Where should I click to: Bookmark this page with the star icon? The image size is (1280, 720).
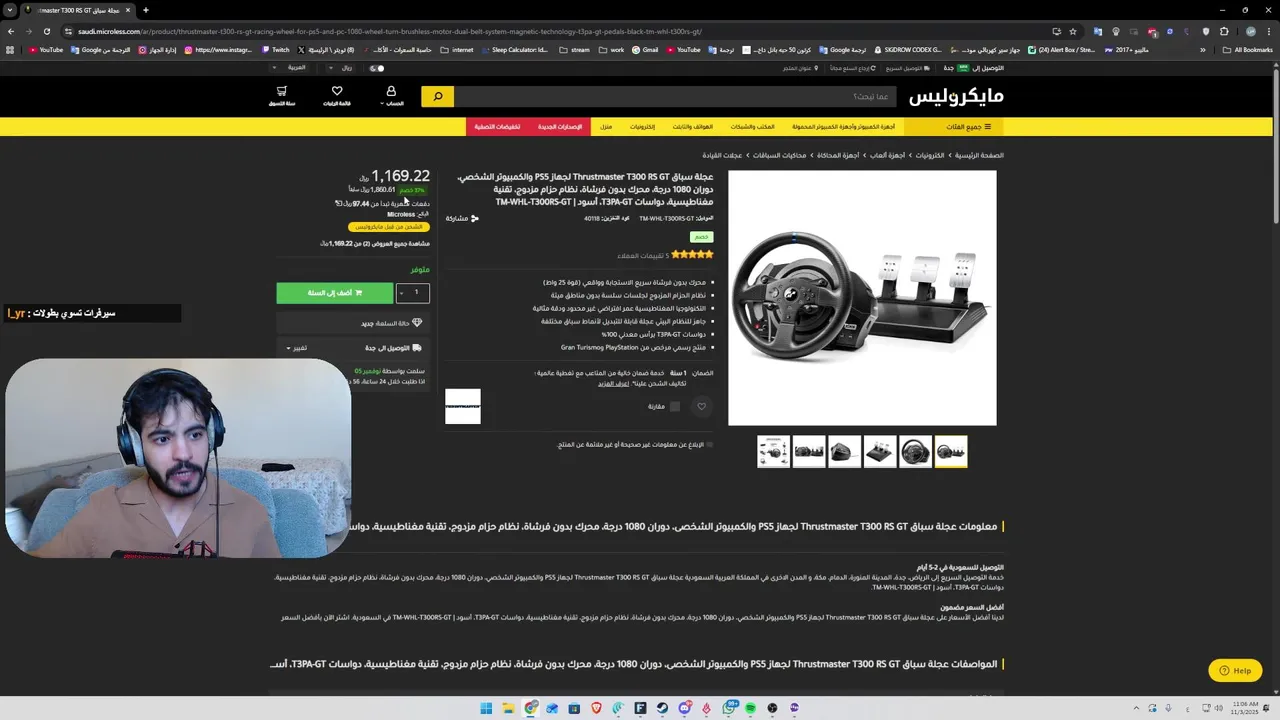[x=1073, y=31]
